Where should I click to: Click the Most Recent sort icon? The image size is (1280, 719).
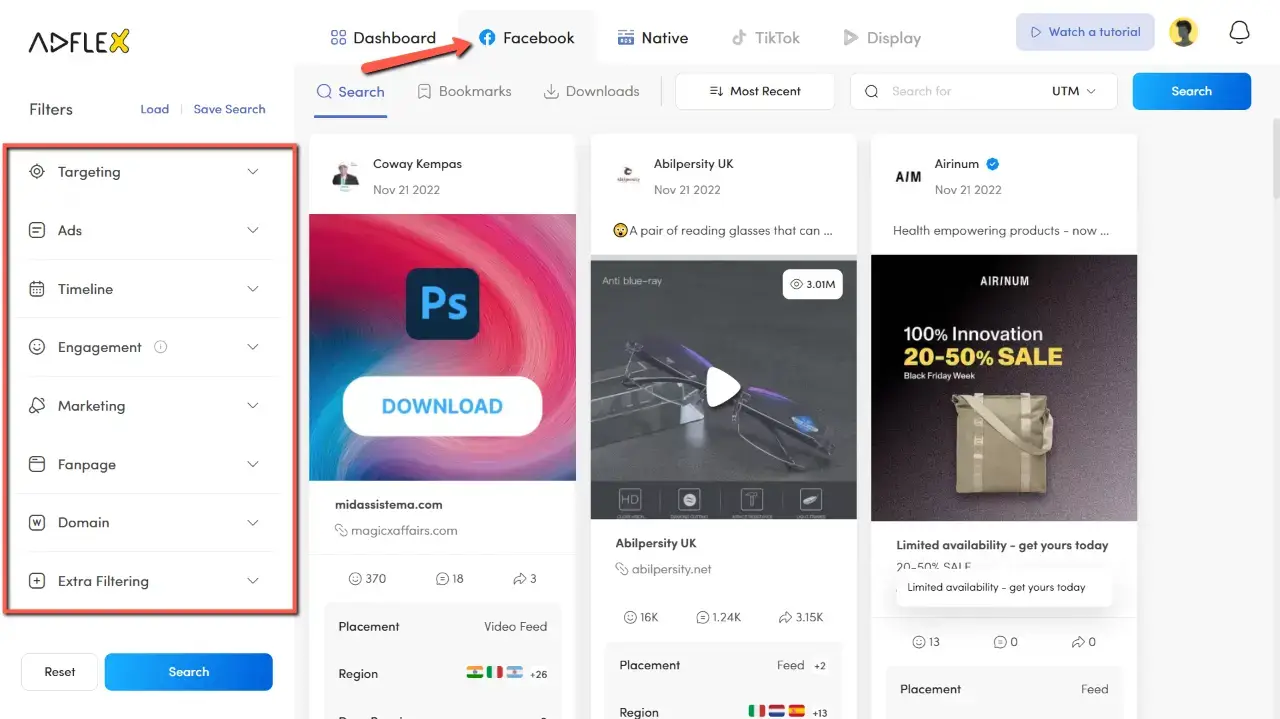717,90
